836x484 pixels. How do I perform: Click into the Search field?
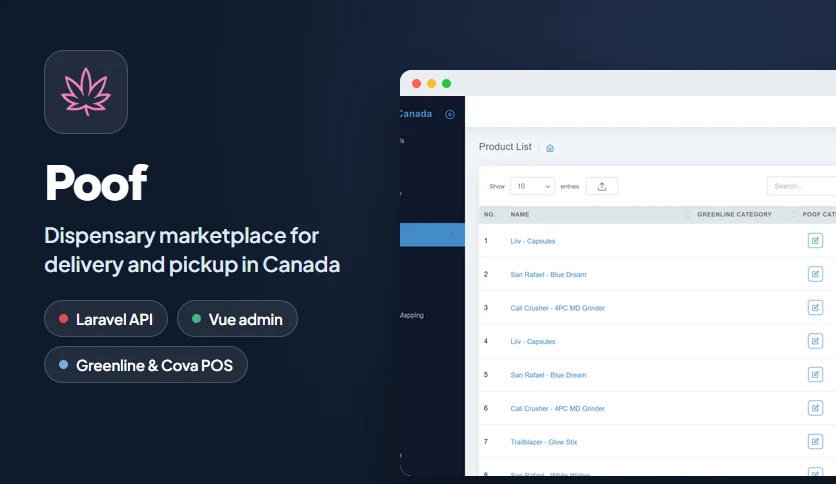tap(801, 186)
